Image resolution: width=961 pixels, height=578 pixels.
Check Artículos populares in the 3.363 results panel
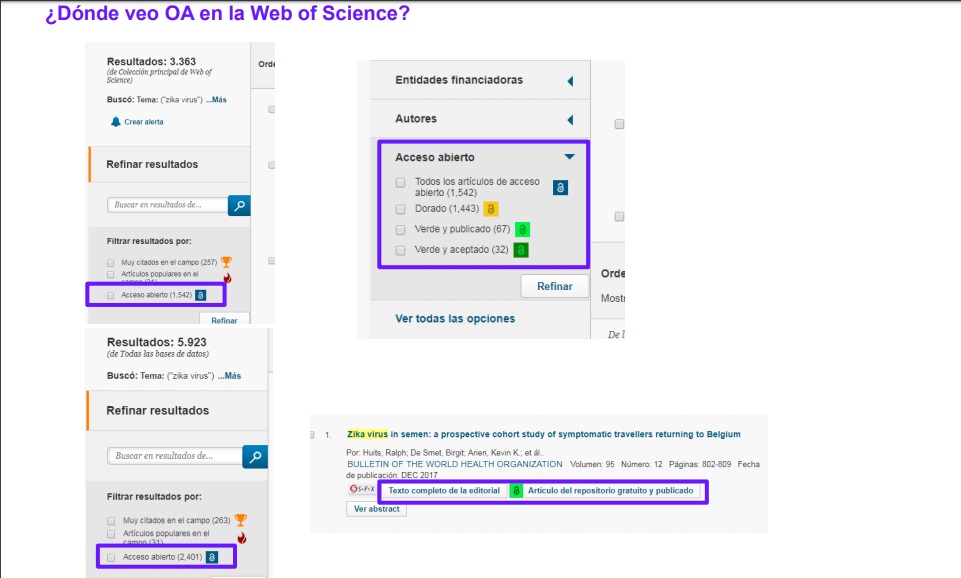coord(110,275)
